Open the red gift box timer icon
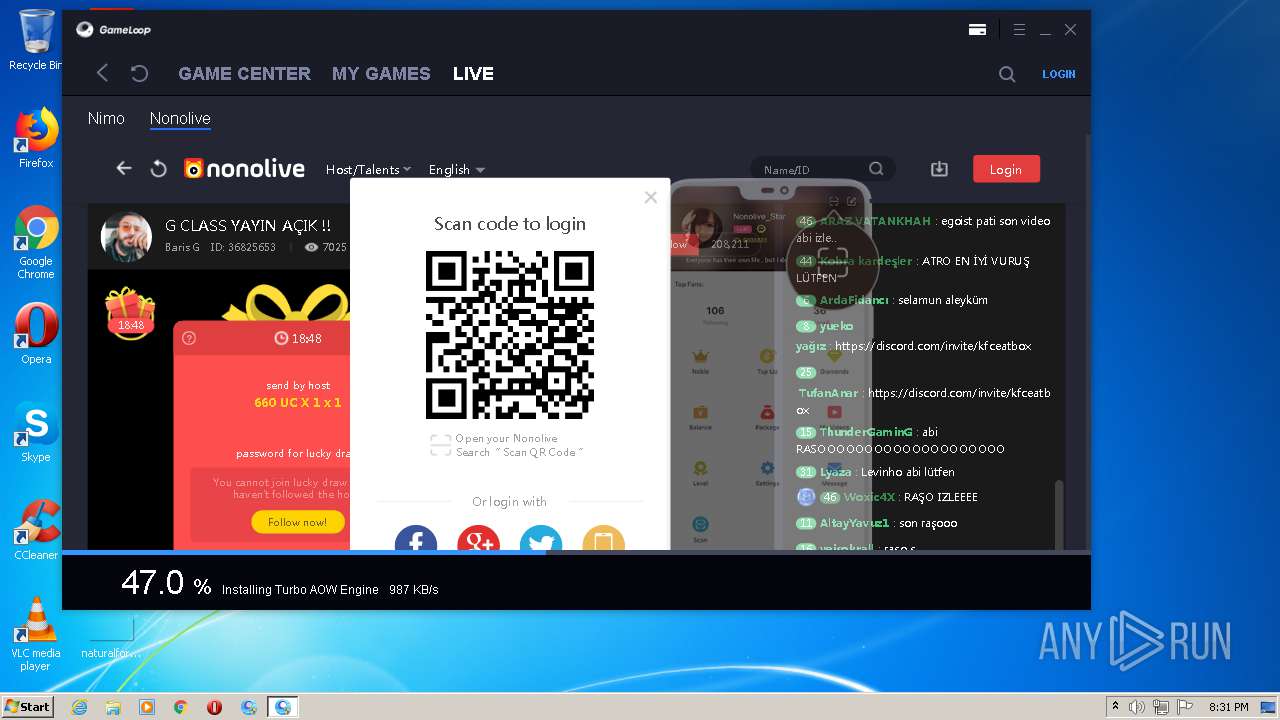The width and height of the screenshot is (1280, 720). (x=131, y=313)
